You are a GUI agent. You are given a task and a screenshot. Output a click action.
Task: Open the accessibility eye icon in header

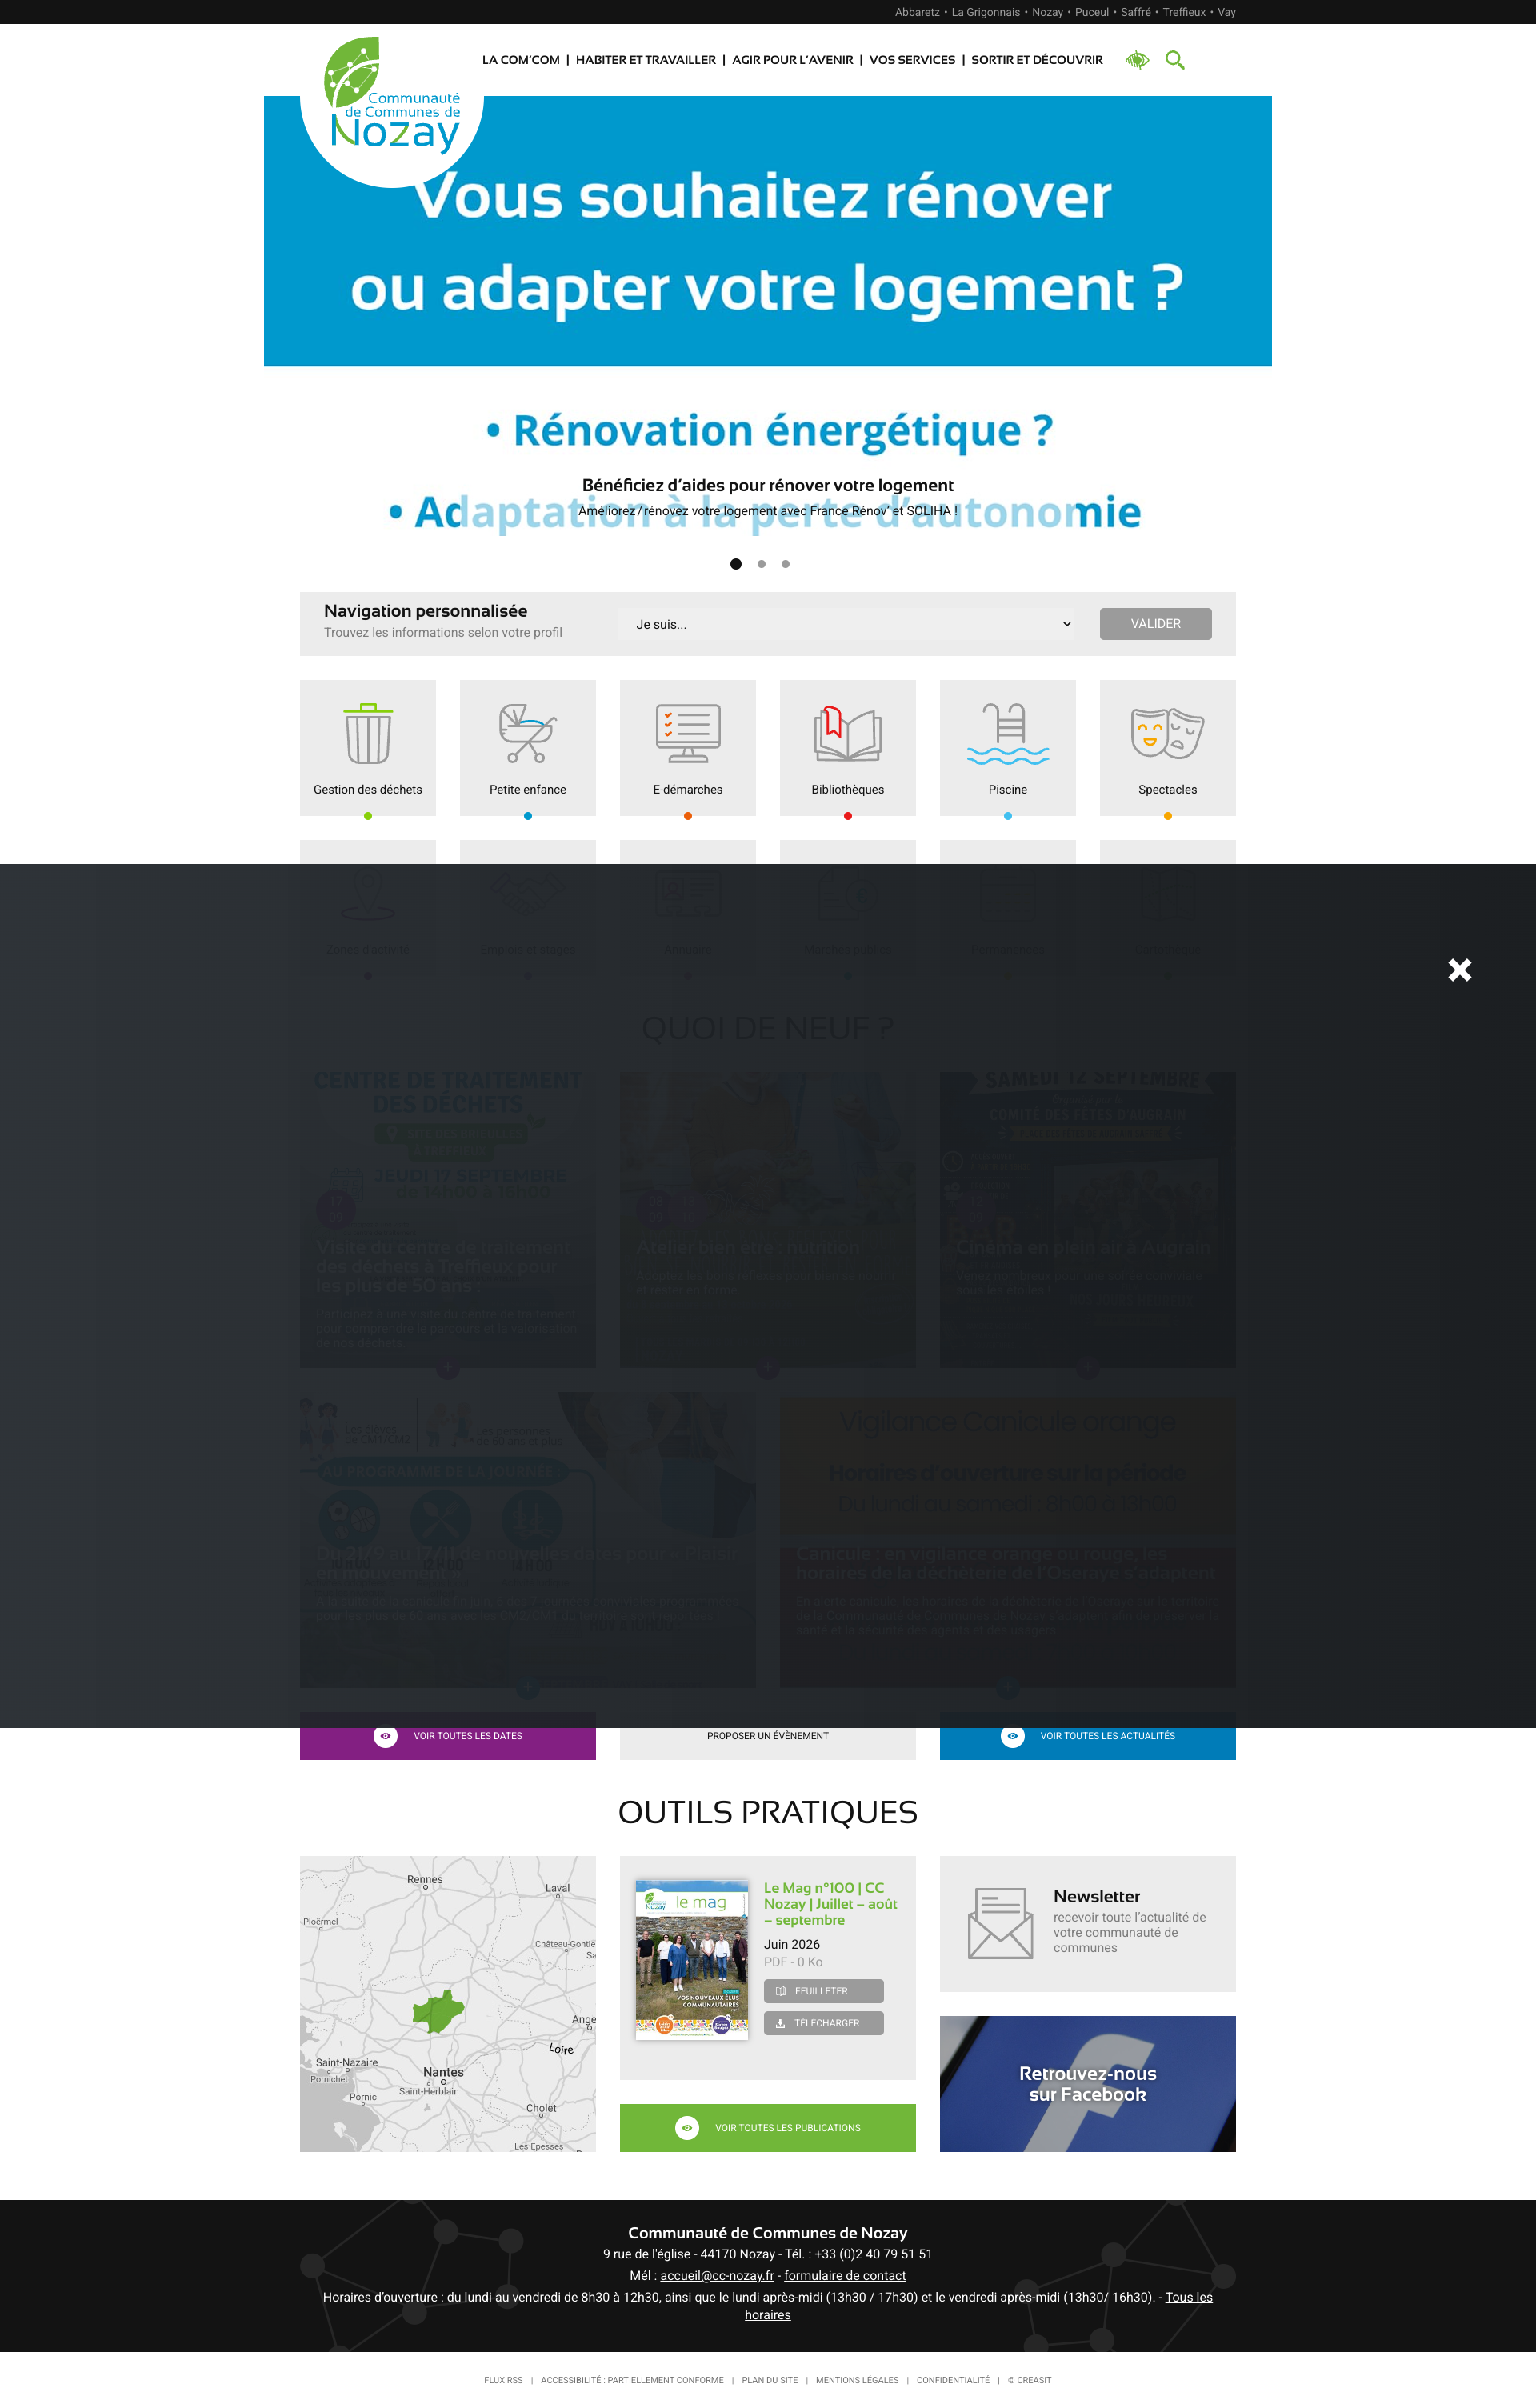1137,60
